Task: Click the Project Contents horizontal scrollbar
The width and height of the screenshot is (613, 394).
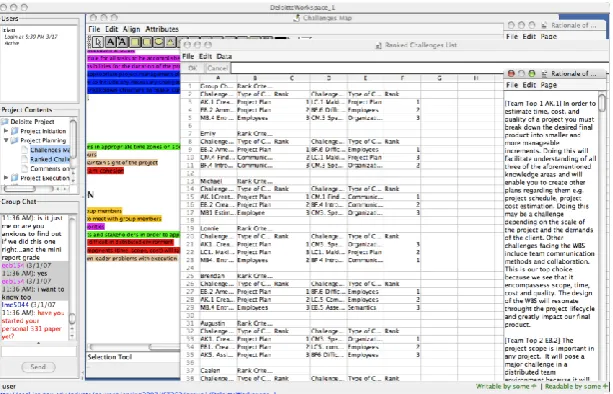Action: pos(38,189)
